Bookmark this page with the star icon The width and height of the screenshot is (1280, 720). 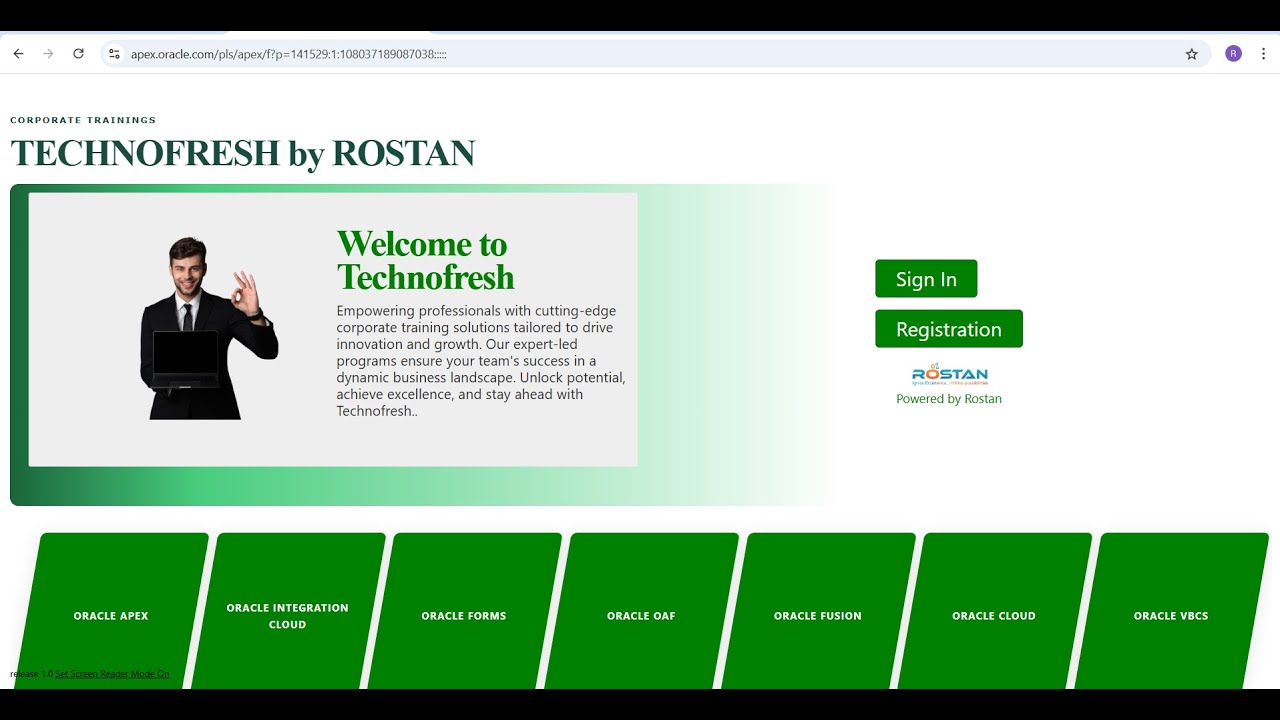(1192, 54)
